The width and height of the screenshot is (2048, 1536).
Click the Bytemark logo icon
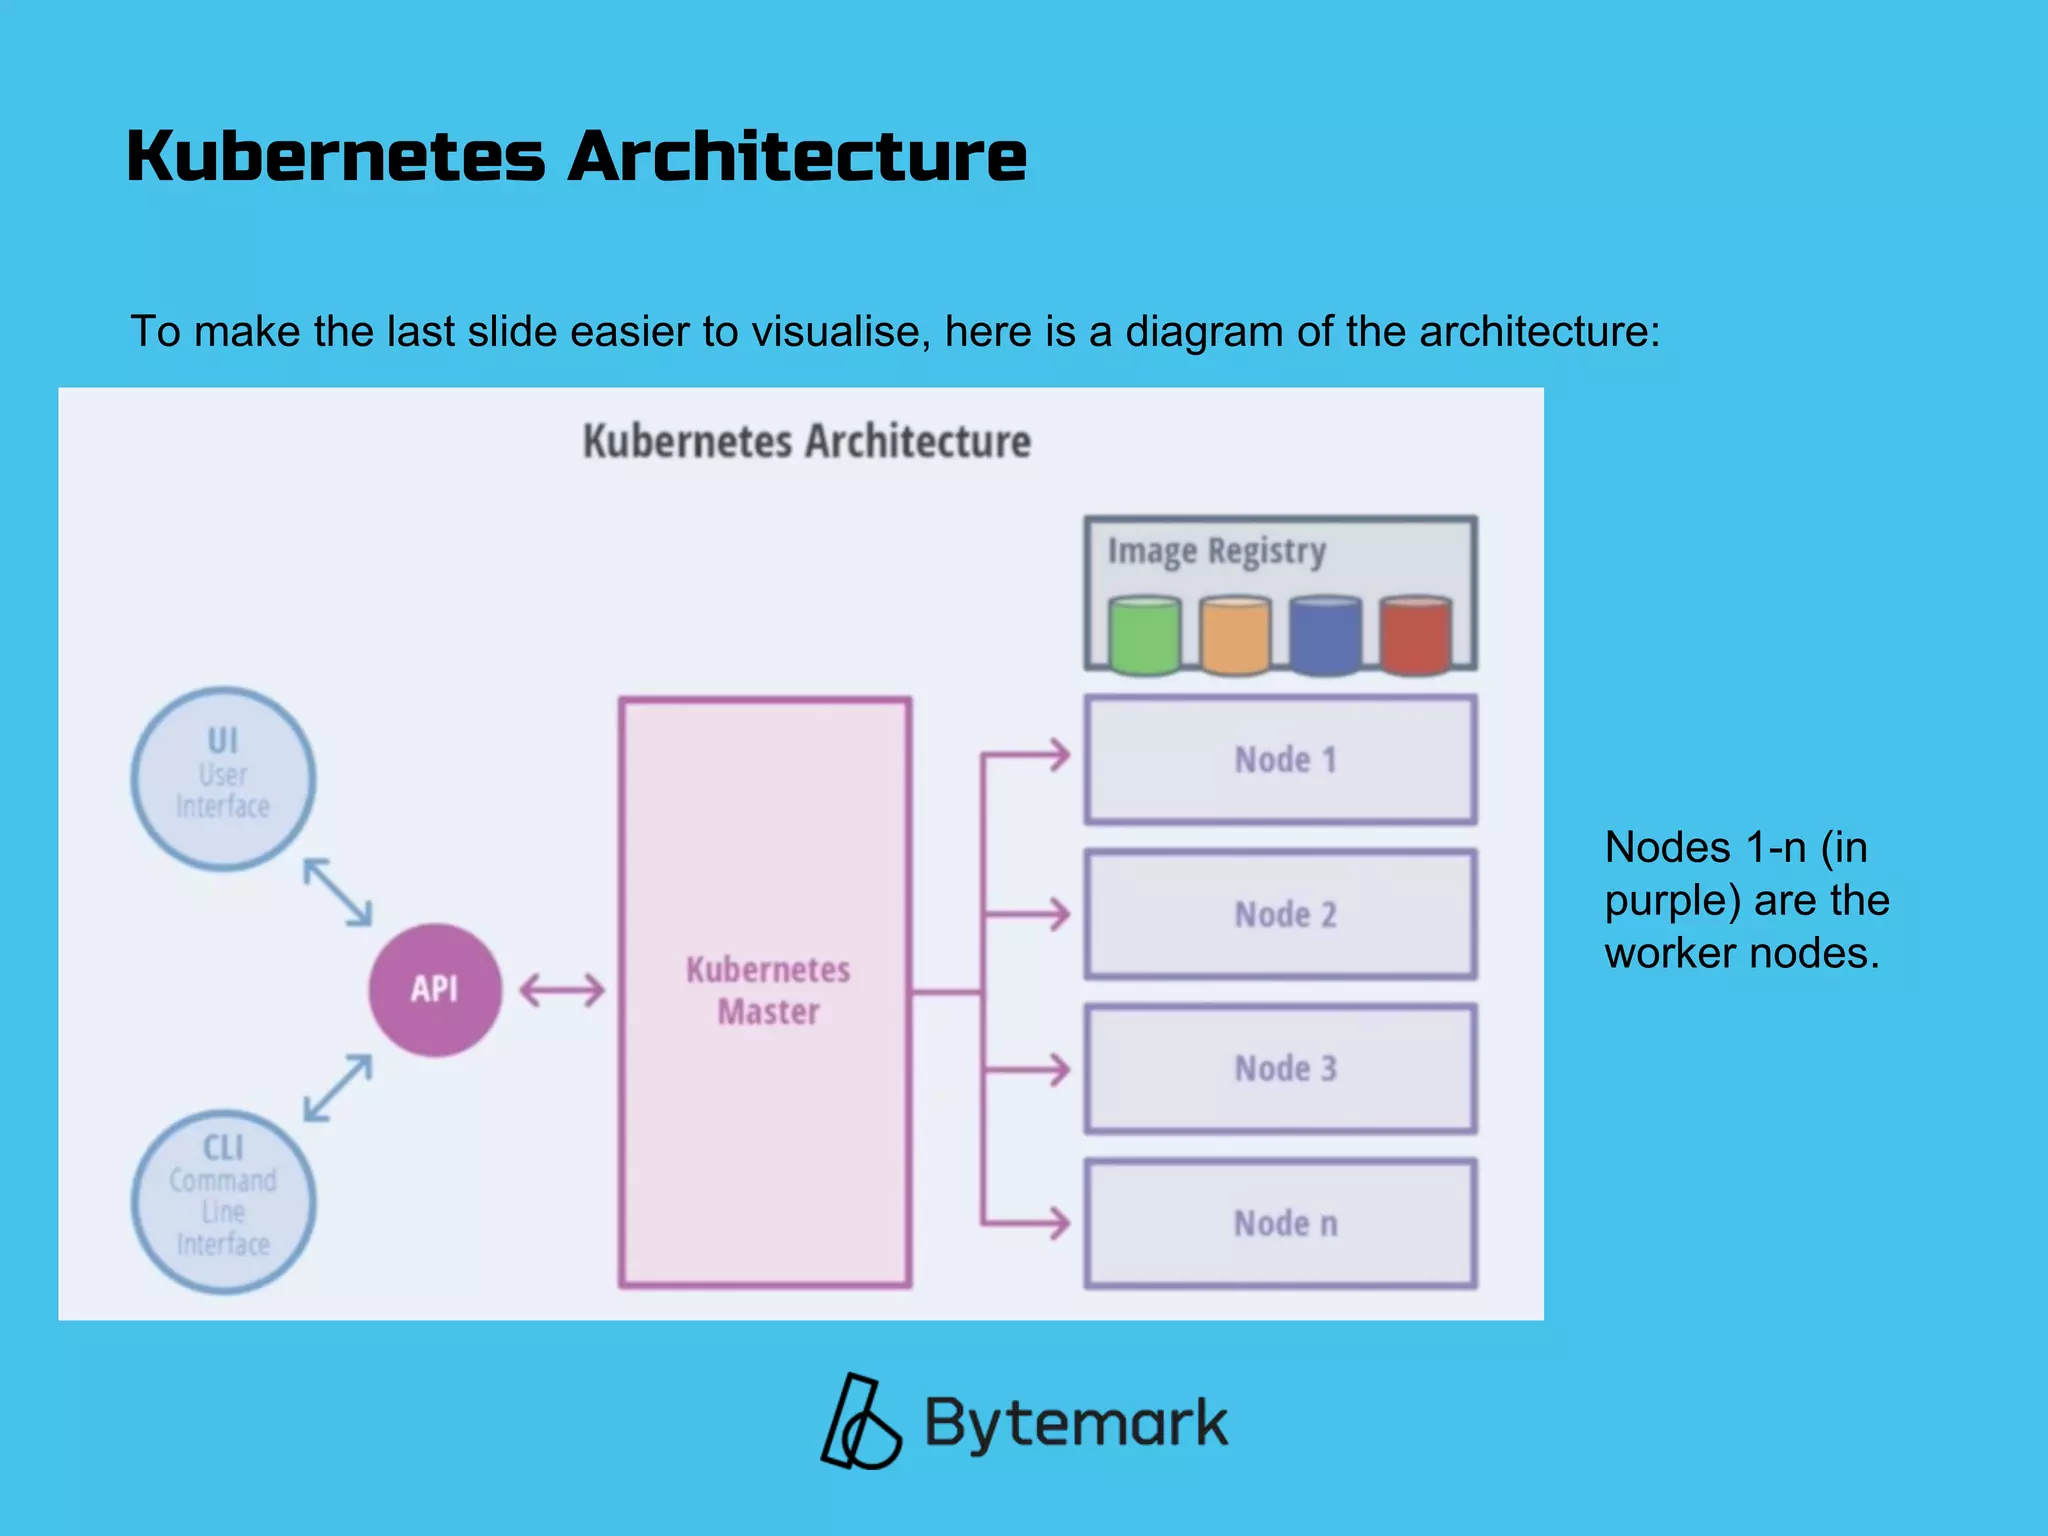coord(860,1422)
